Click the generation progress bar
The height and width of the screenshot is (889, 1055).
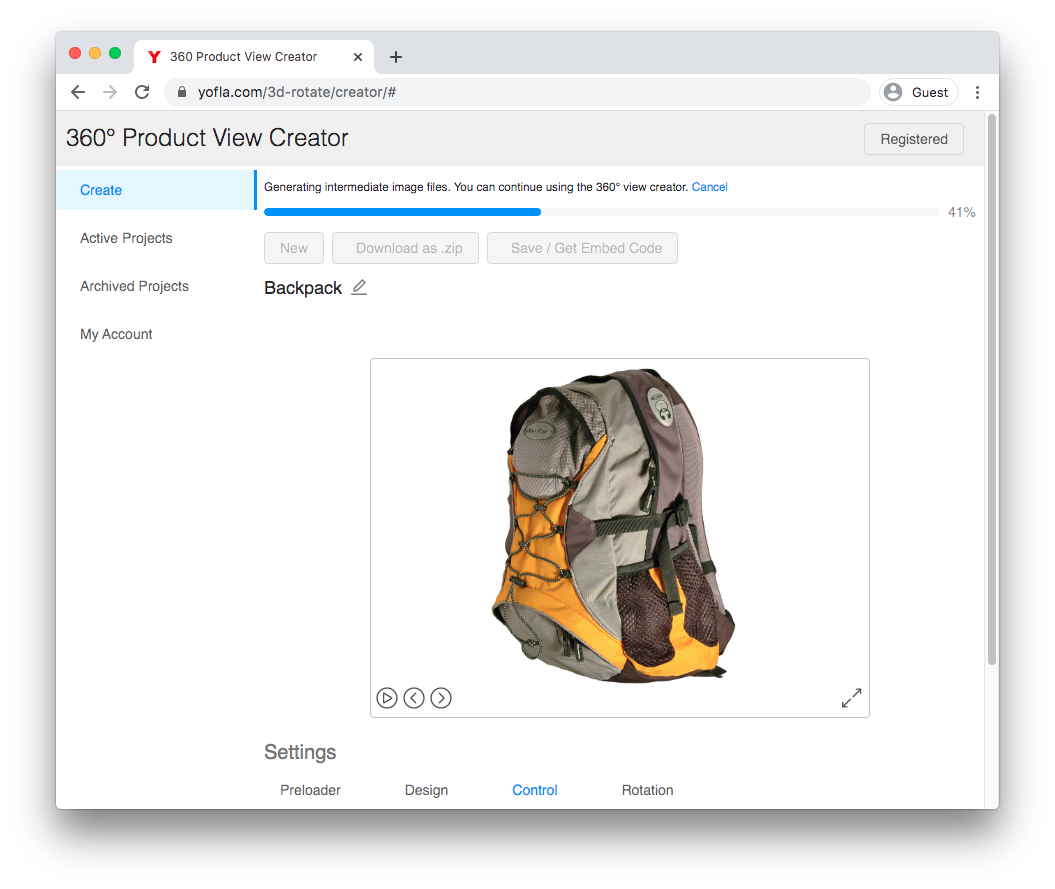602,212
